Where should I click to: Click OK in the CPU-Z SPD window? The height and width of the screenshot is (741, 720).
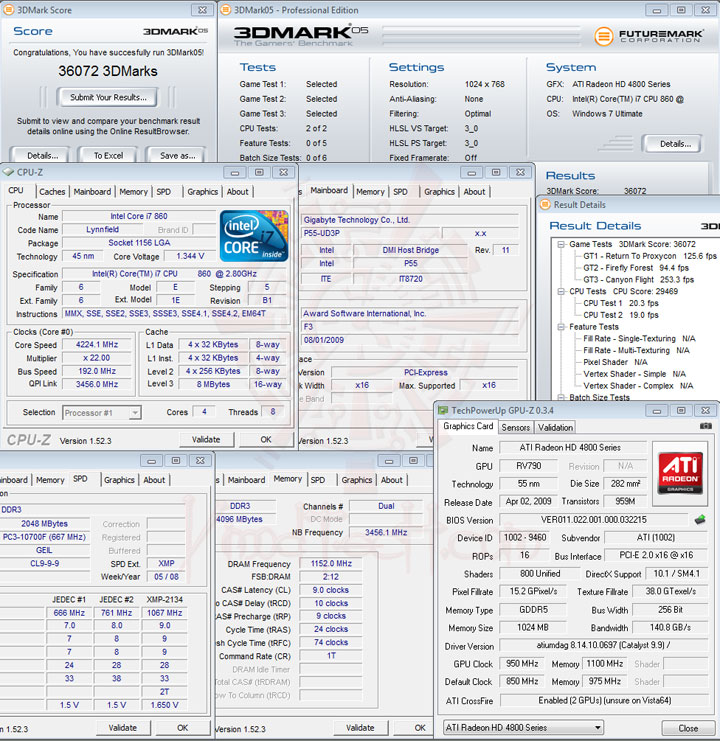pos(182,728)
